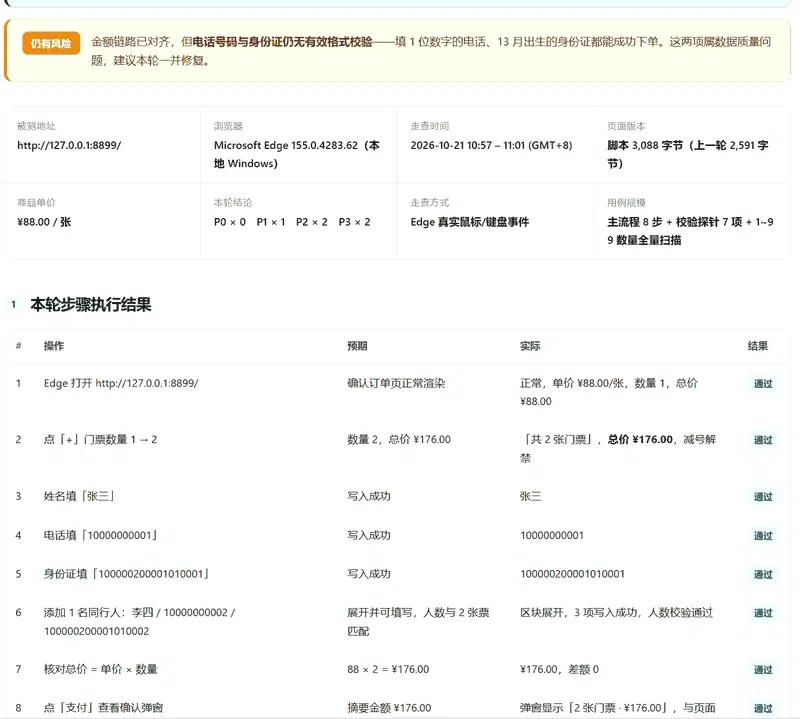Click the 通过 badge in step 2 row

(x=763, y=440)
